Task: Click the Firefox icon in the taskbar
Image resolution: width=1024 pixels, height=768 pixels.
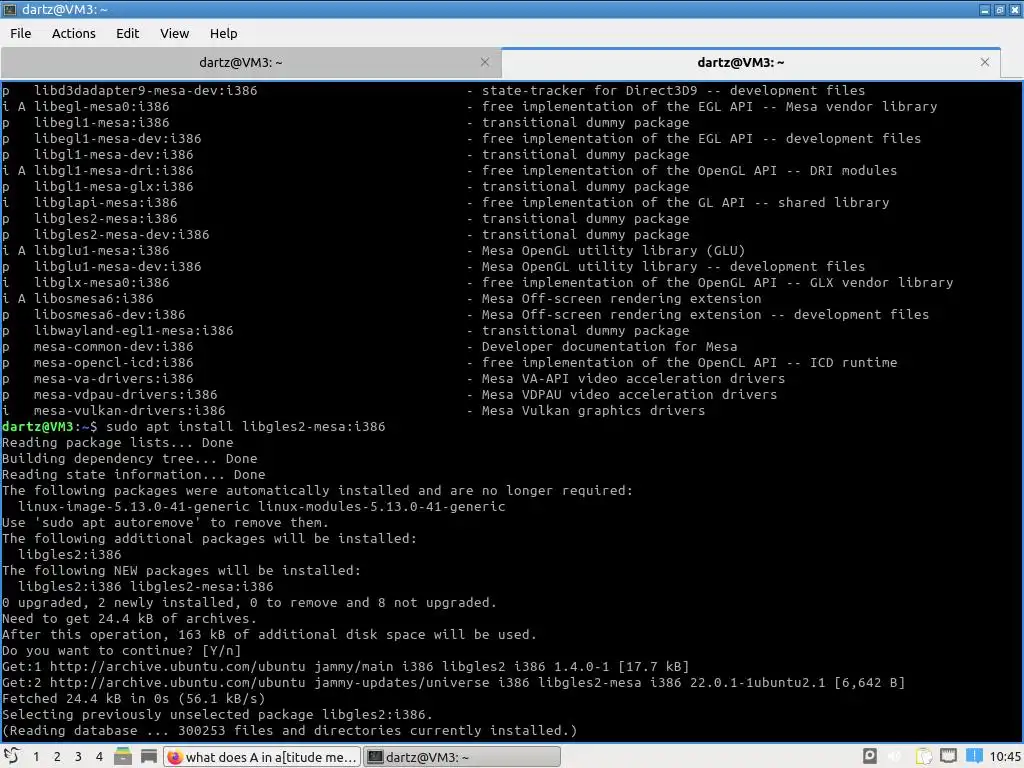Action: [174, 757]
